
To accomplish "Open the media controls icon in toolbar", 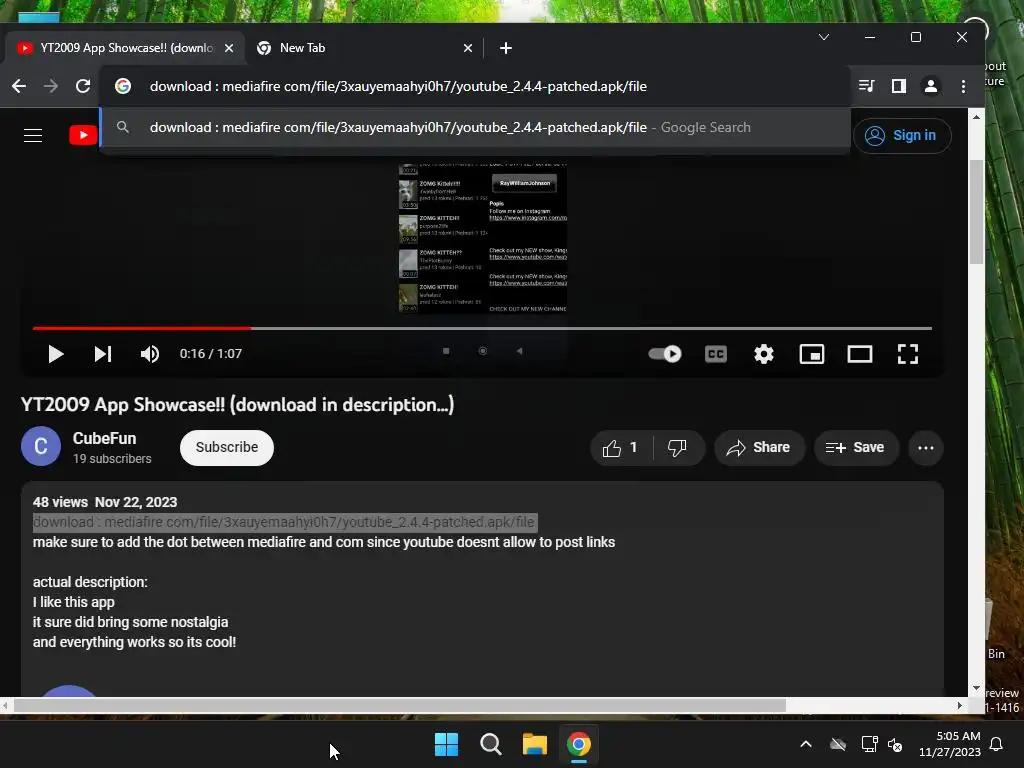I will [867, 86].
